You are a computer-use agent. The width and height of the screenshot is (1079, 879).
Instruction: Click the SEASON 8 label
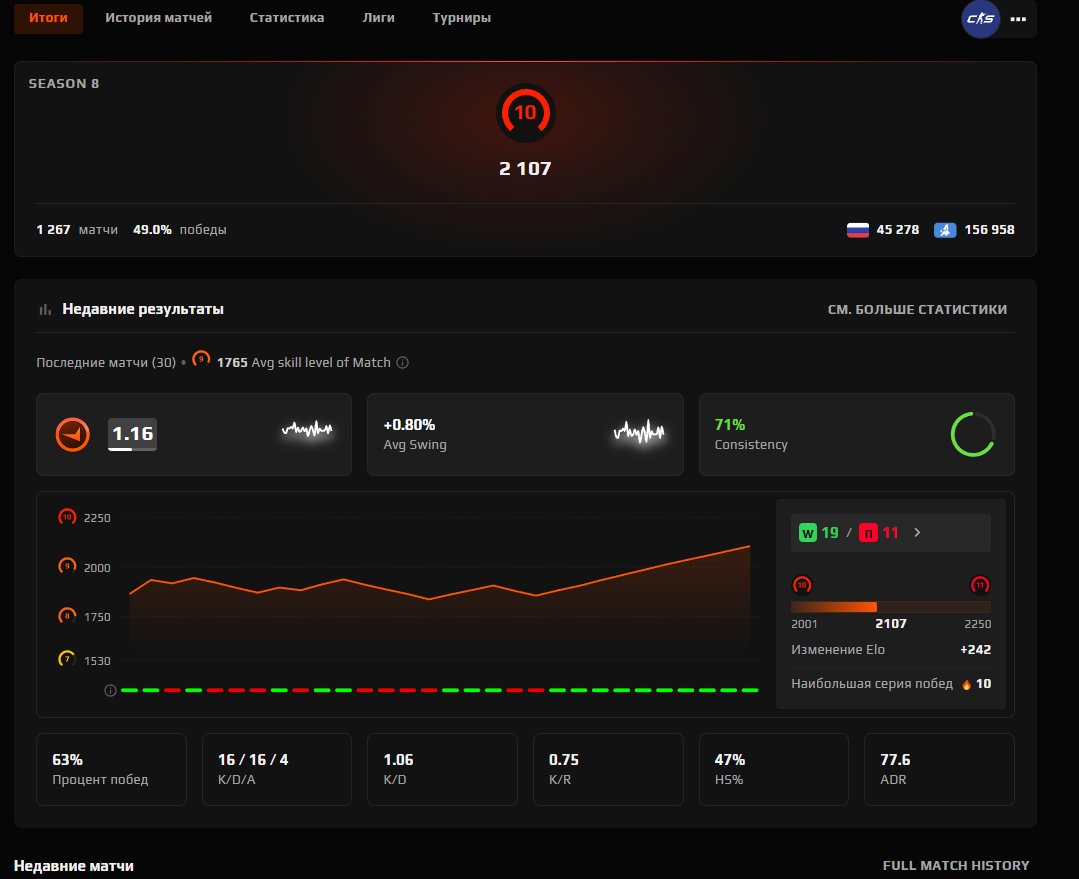tap(64, 84)
